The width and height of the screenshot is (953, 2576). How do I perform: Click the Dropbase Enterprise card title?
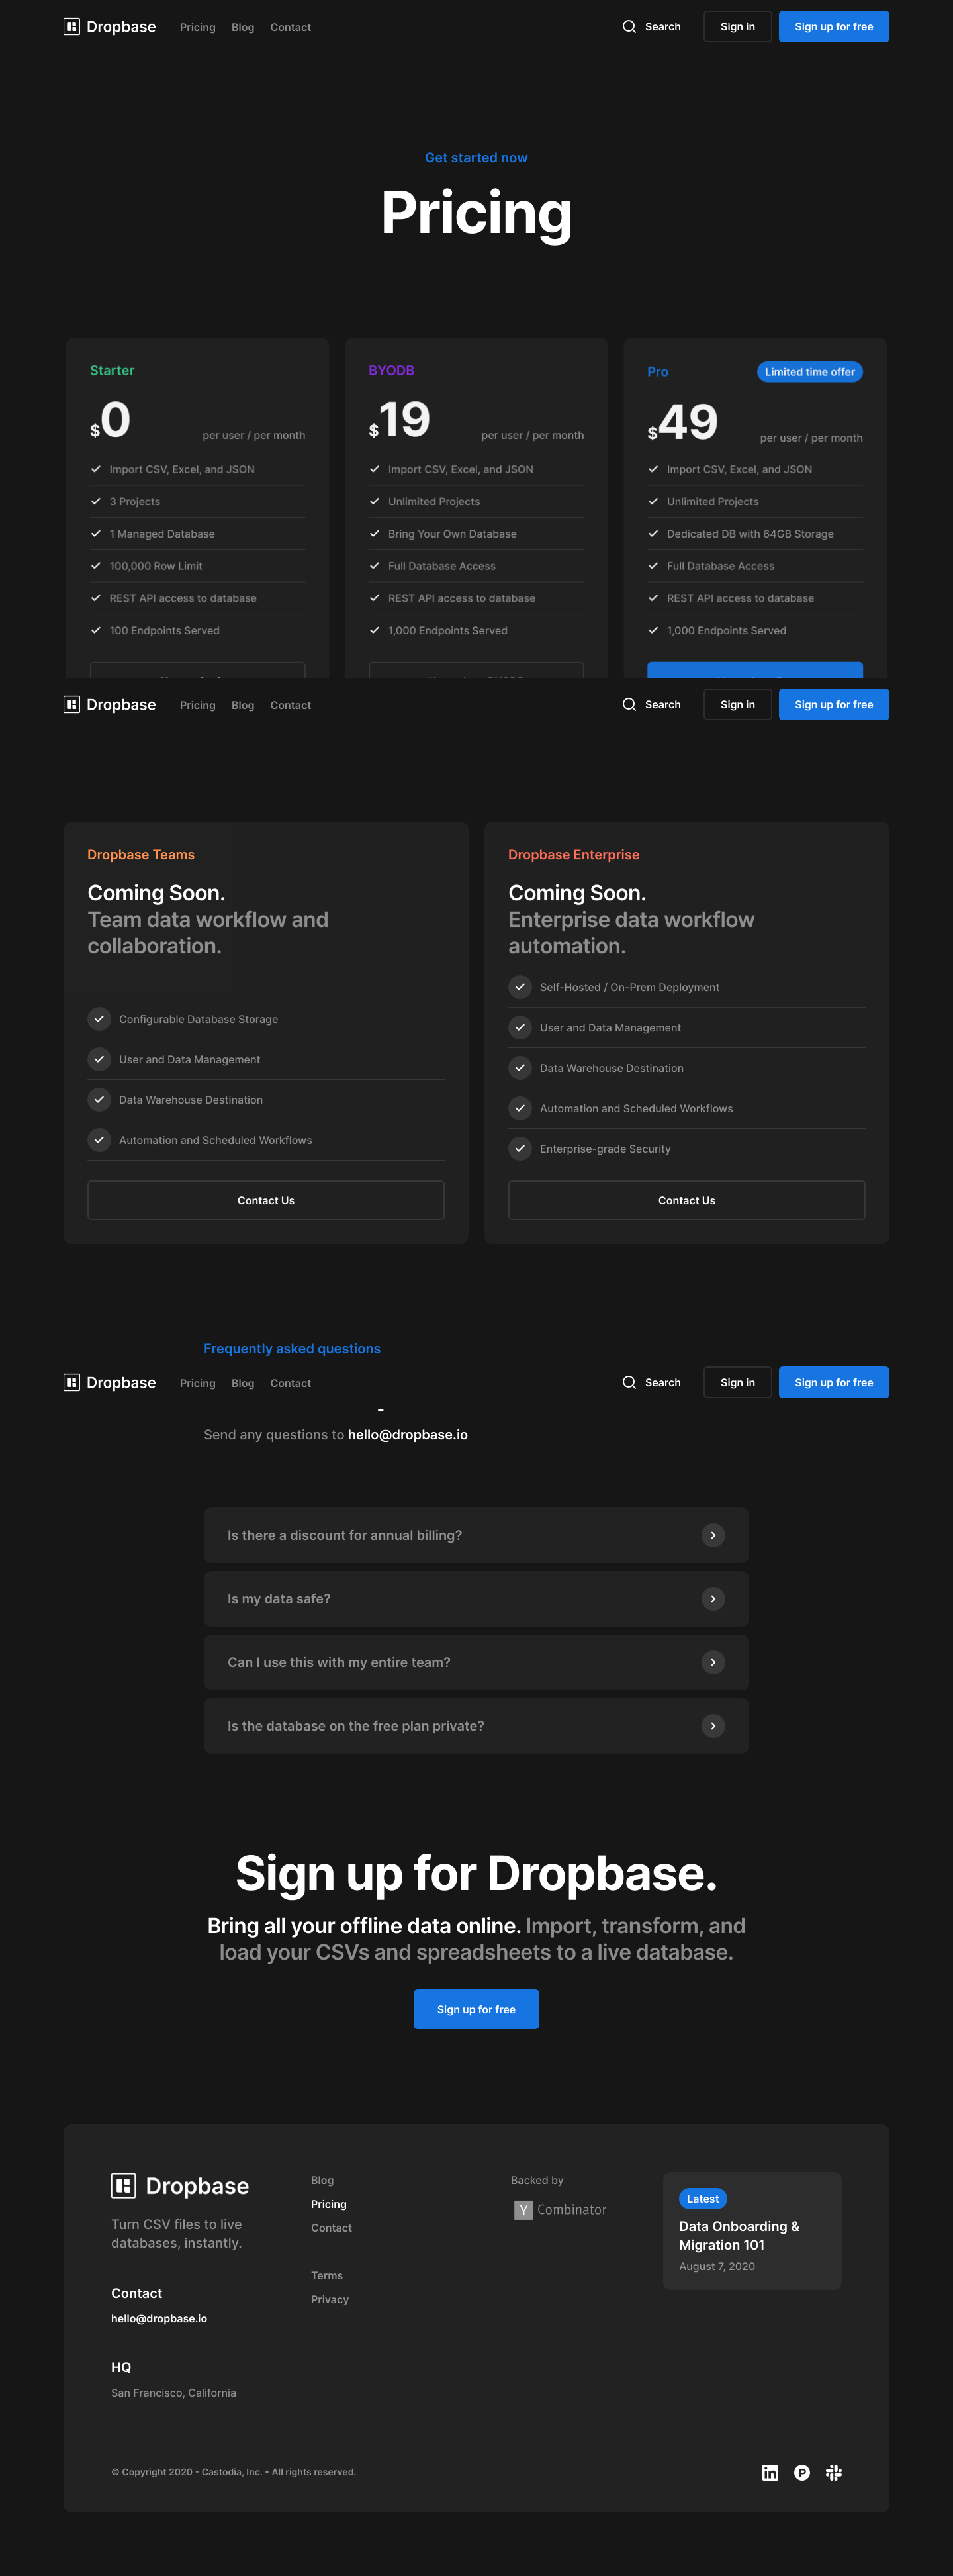pyautogui.click(x=574, y=855)
